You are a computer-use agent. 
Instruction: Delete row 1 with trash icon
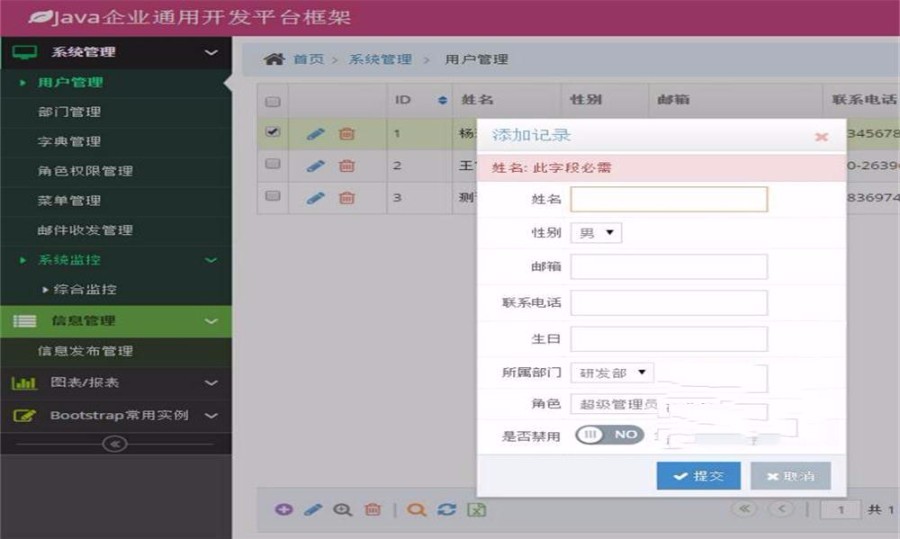[x=347, y=134]
